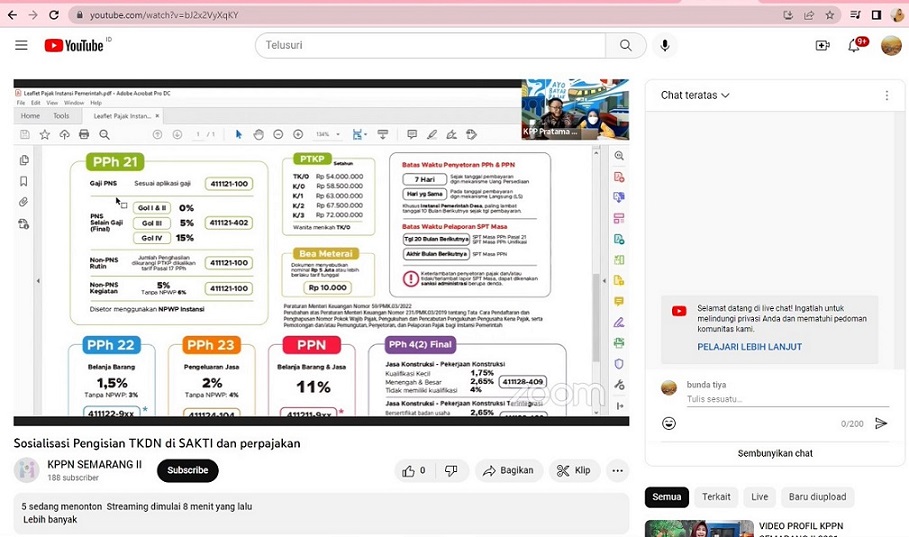Click the PELAJARI LEBIH LANJUT link
This screenshot has width=909, height=537.
(x=749, y=347)
